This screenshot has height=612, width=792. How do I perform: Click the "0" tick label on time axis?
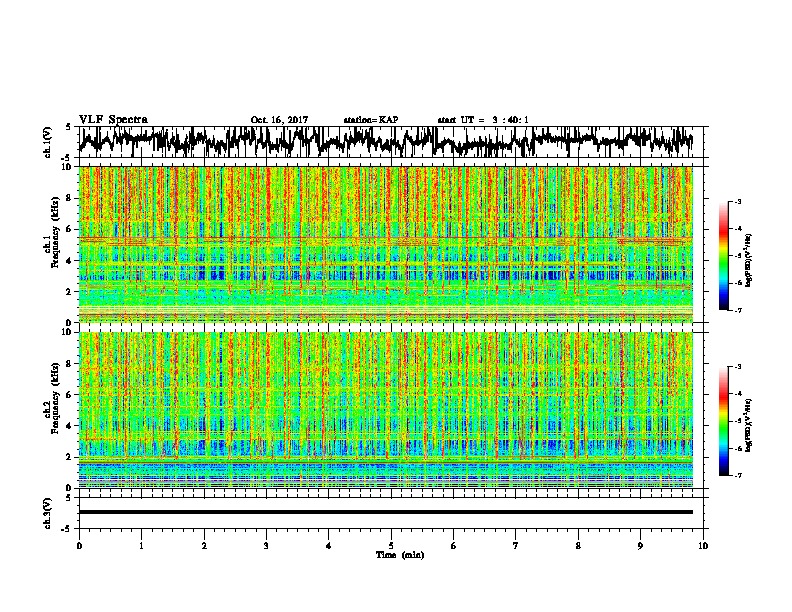79,546
